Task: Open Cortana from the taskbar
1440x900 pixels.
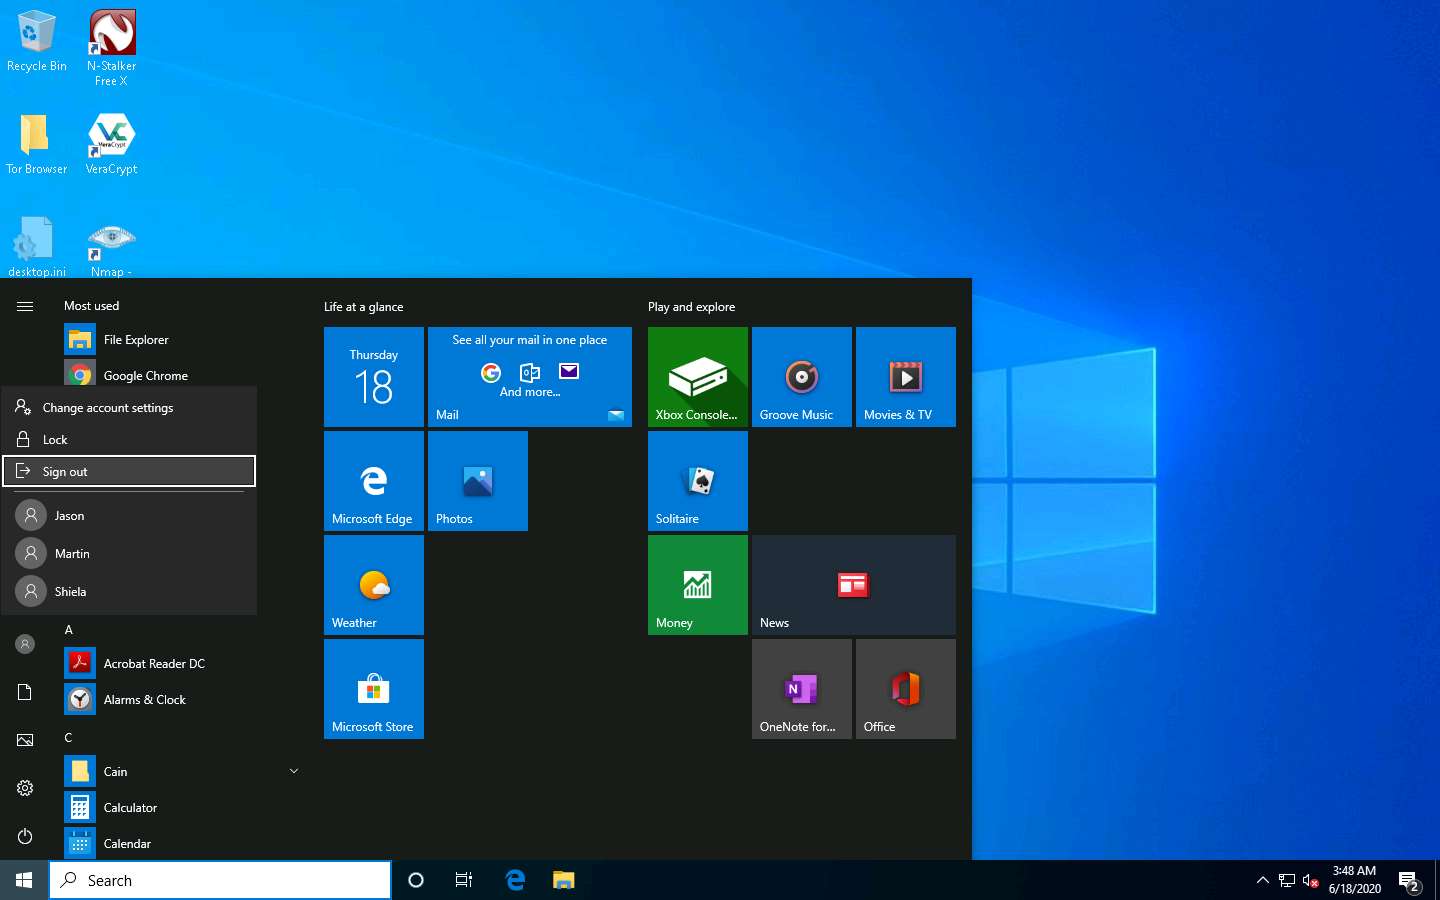Action: (x=416, y=880)
